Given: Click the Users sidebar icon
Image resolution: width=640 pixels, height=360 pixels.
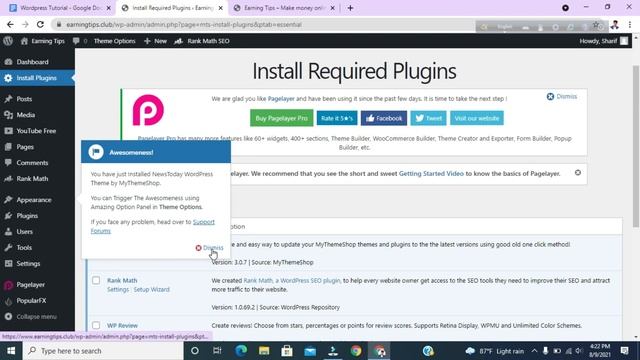Looking at the screenshot, I should click(8, 231).
